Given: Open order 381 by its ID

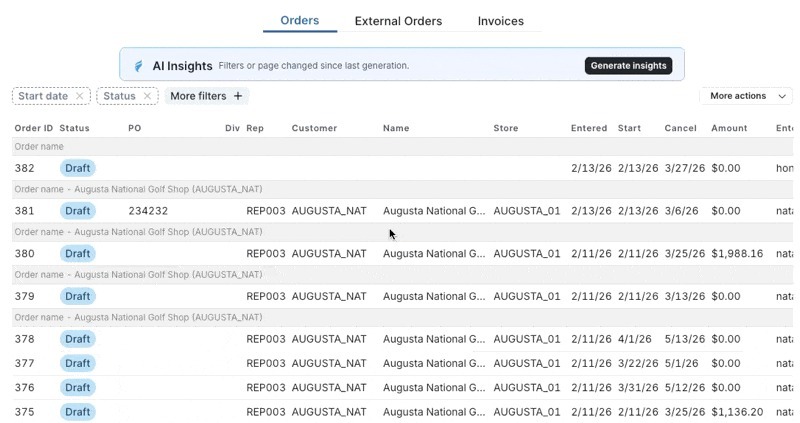Looking at the screenshot, I should coord(24,211).
